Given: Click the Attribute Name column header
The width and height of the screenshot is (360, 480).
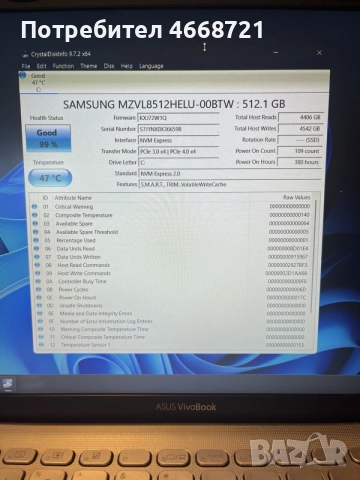Looking at the screenshot, I should (x=73, y=198).
